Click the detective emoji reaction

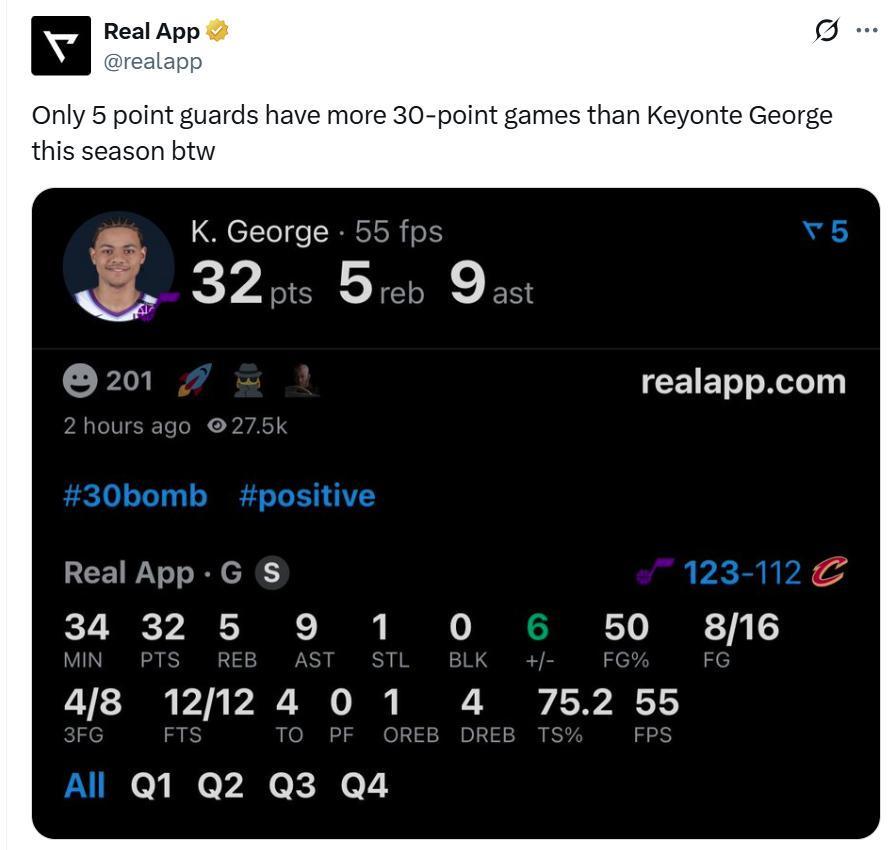[x=247, y=380]
